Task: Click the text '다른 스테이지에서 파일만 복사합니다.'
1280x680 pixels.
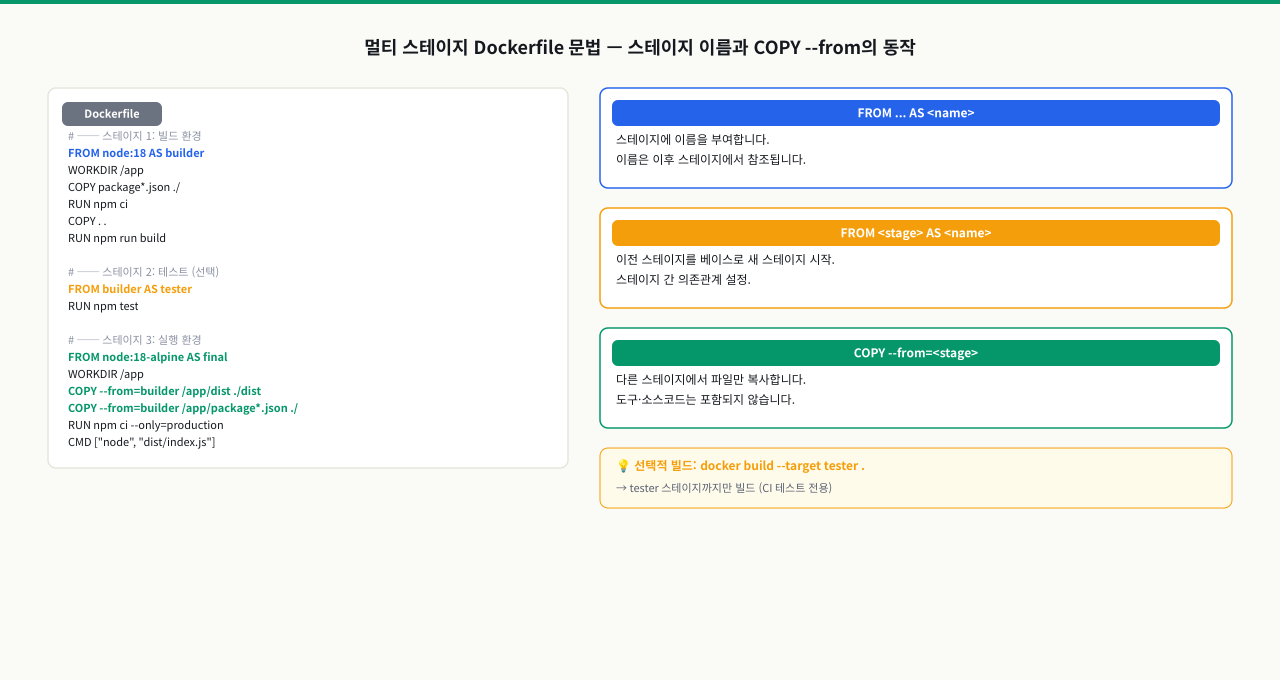Action: (x=711, y=379)
